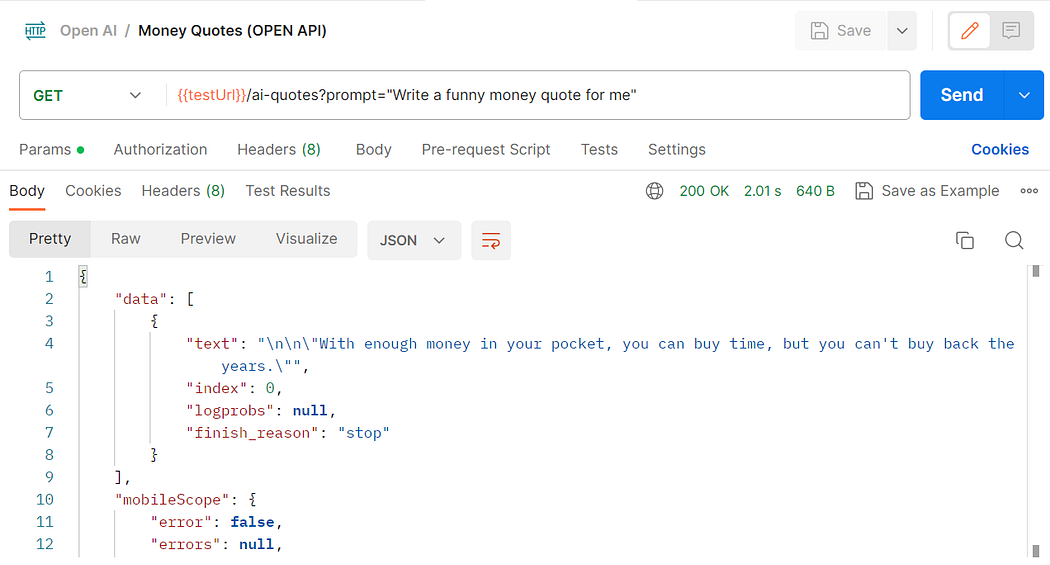Open the Authorization tab

(x=160, y=149)
